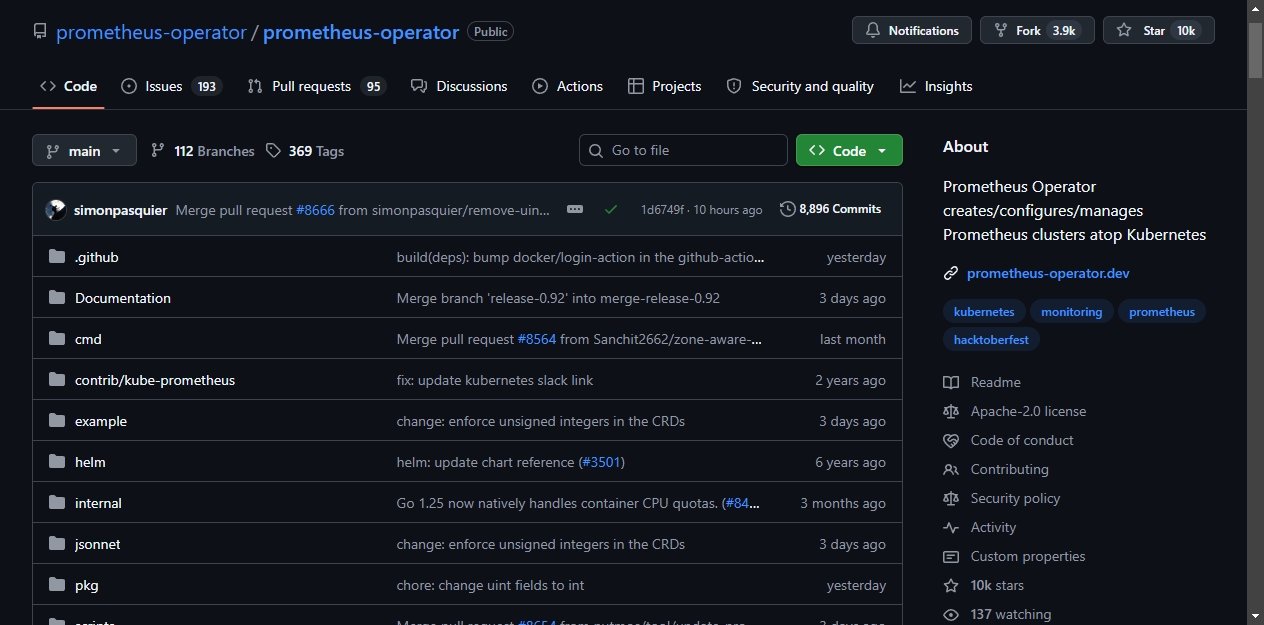Image resolution: width=1264 pixels, height=625 pixels.
Task: Open Apache-2.0 license link
Action: 1014,411
